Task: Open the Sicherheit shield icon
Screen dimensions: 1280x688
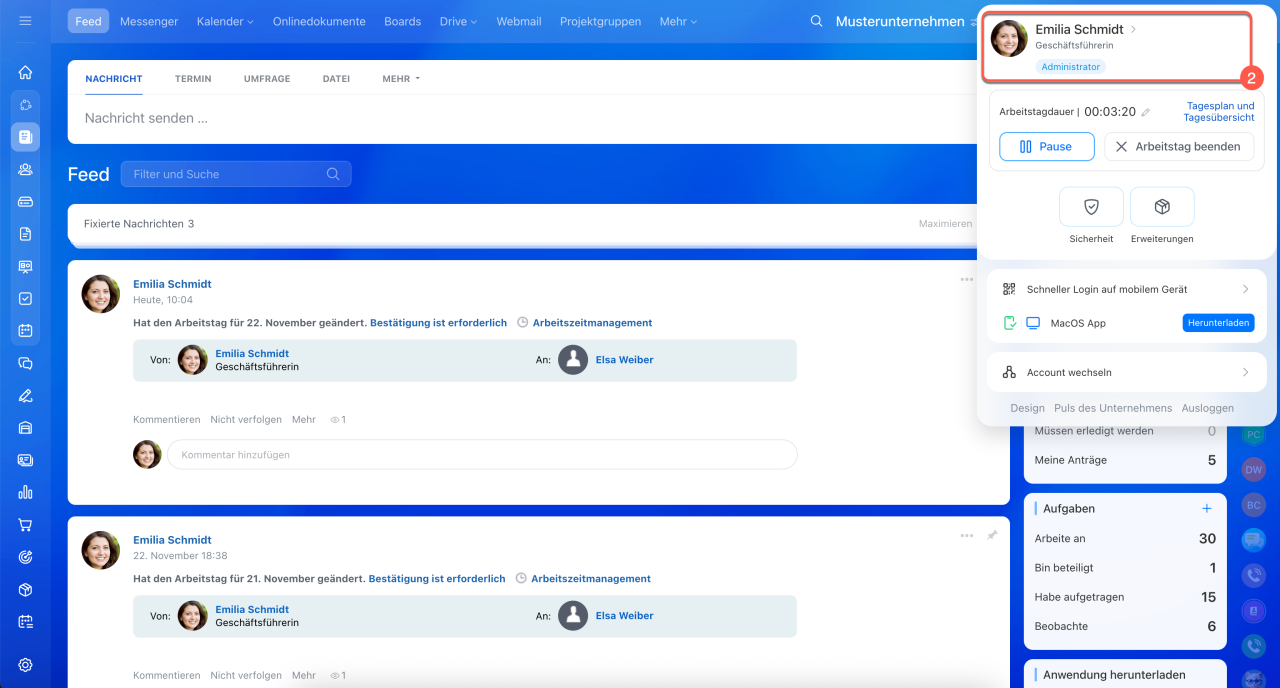Action: click(1091, 206)
